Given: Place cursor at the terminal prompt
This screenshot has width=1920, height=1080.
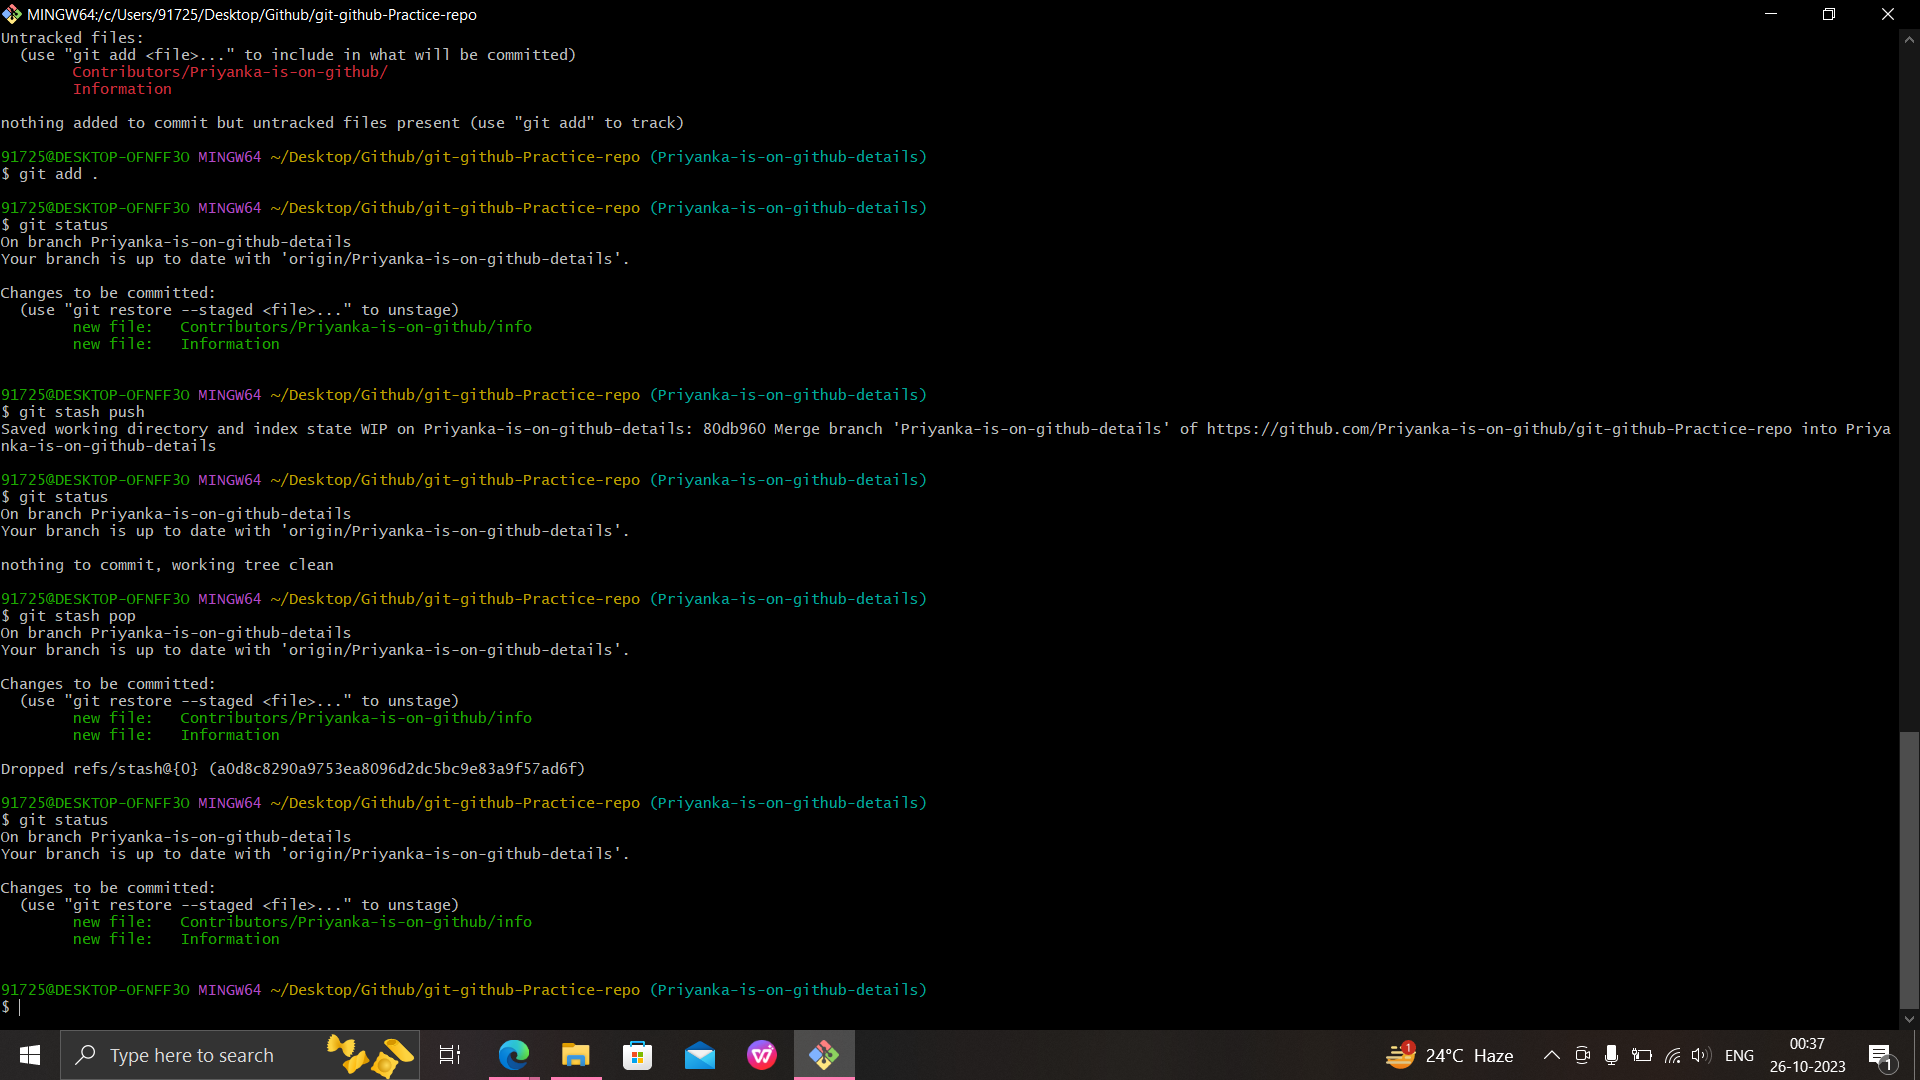Looking at the screenshot, I should [x=18, y=1007].
